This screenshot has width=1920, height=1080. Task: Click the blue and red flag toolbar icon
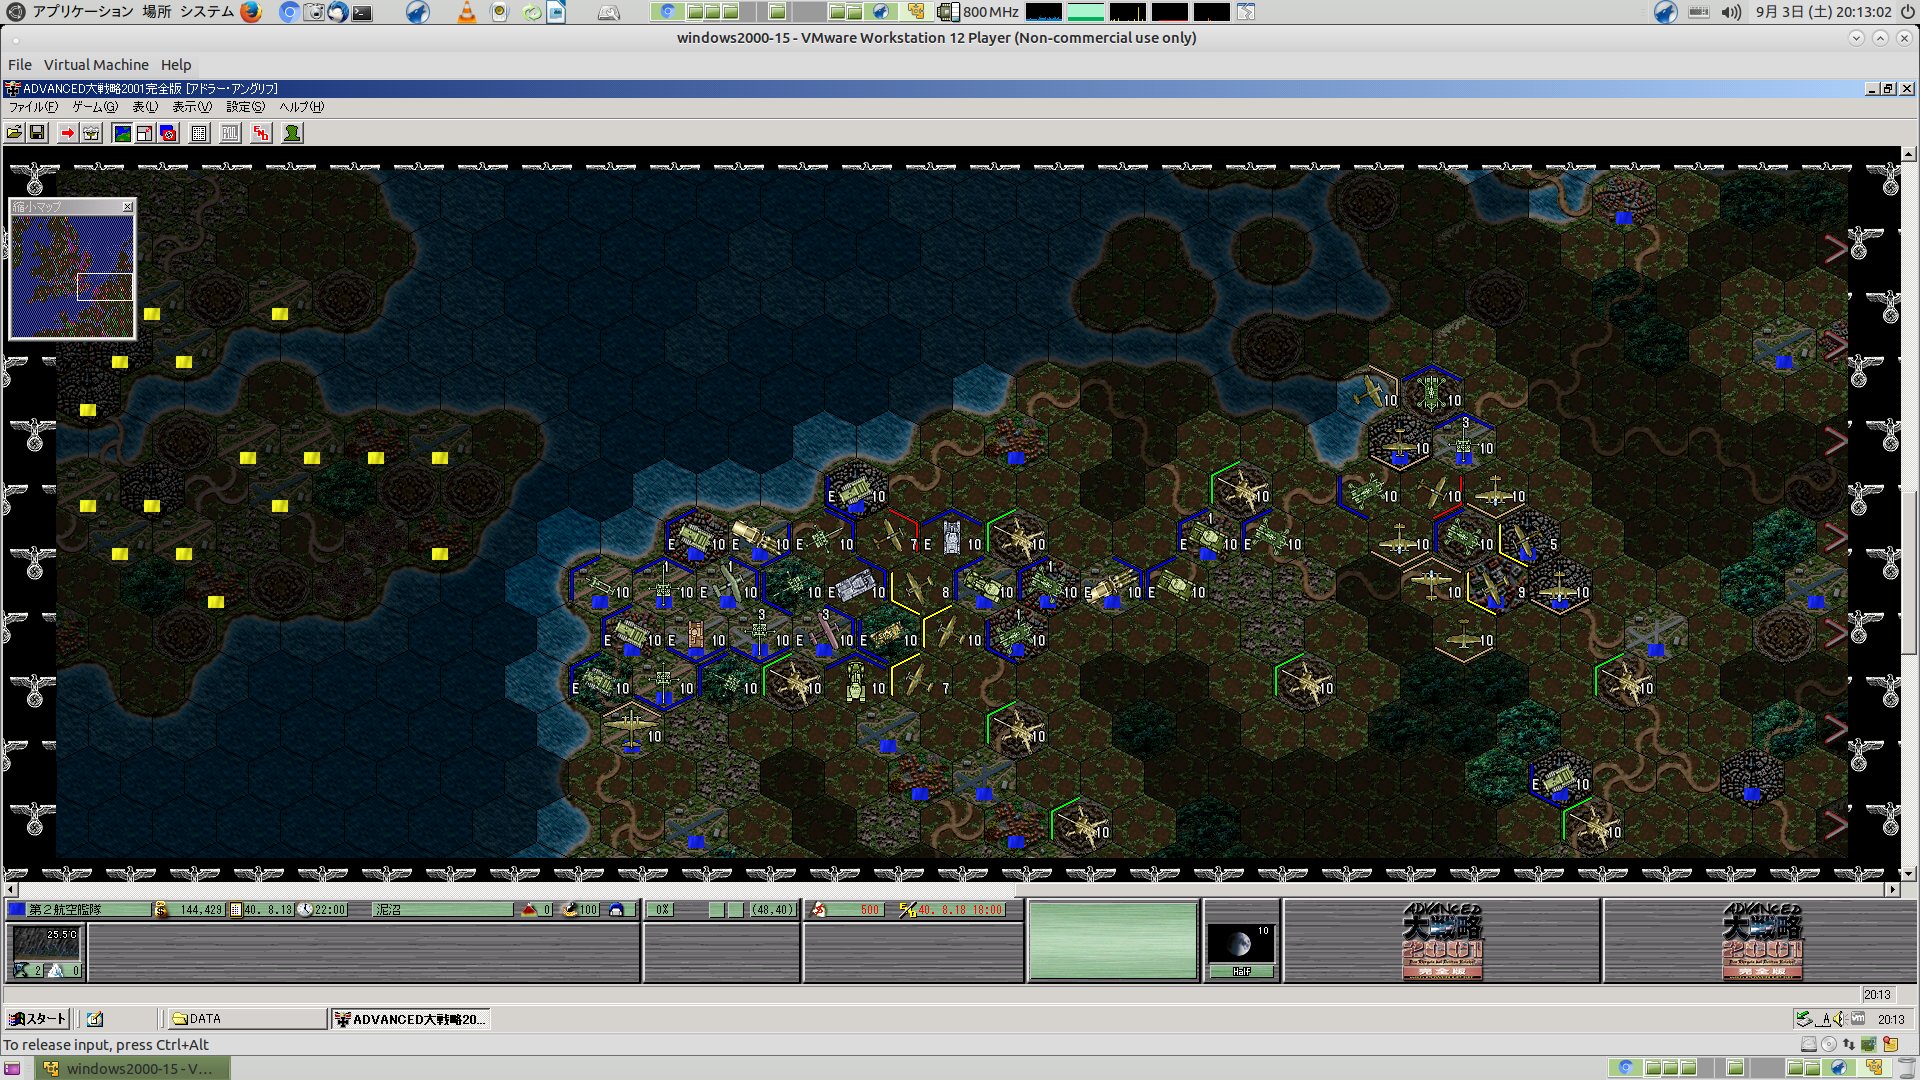(168, 133)
